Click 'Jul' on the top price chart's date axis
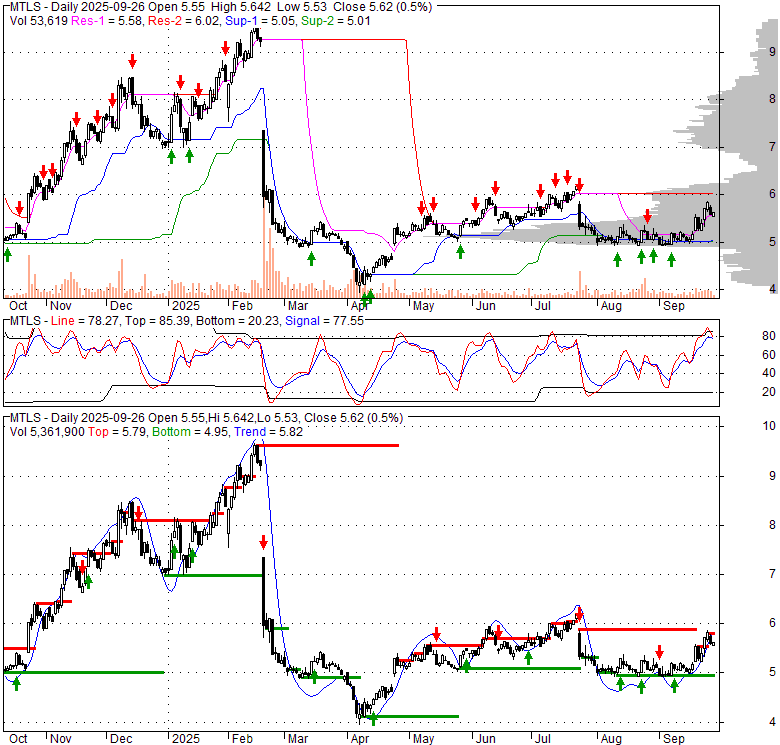780x745 pixels. (x=543, y=306)
